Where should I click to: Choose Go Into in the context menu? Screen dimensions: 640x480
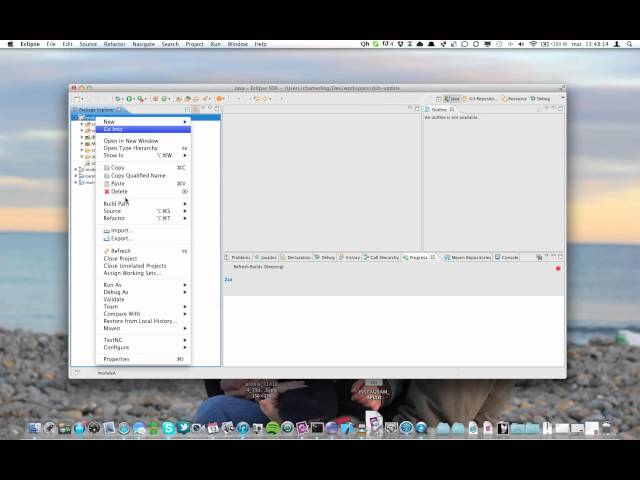coord(143,129)
